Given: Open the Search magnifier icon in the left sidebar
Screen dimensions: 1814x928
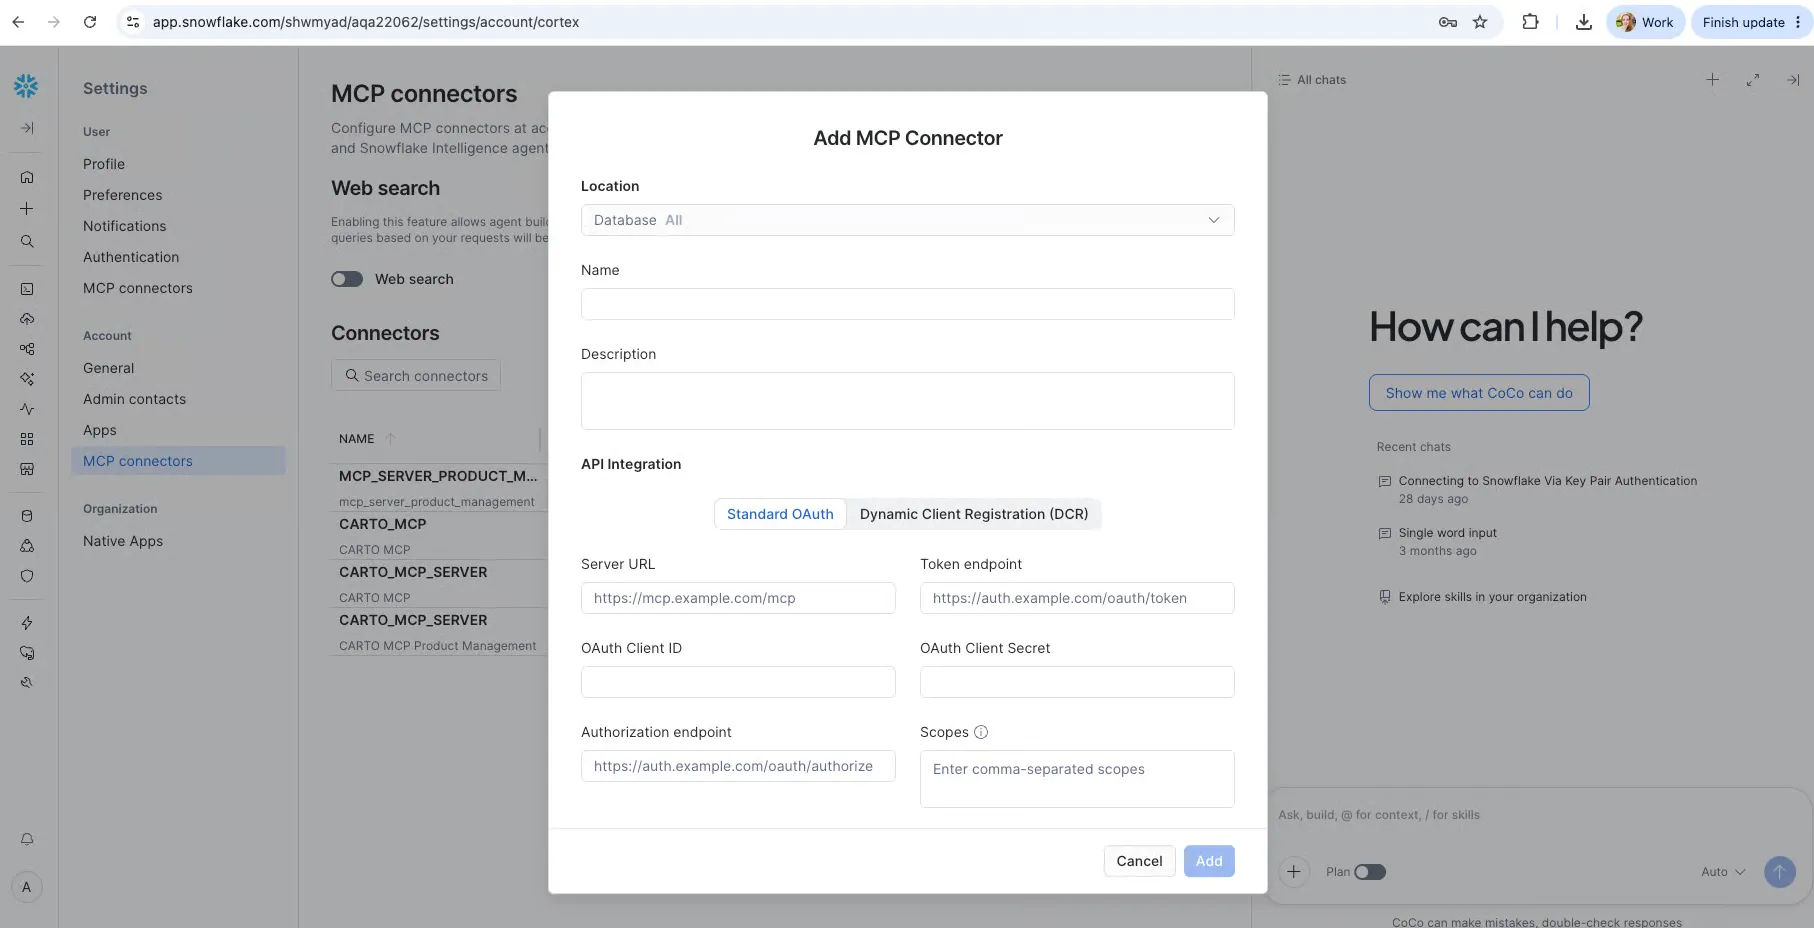Looking at the screenshot, I should pyautogui.click(x=27, y=241).
